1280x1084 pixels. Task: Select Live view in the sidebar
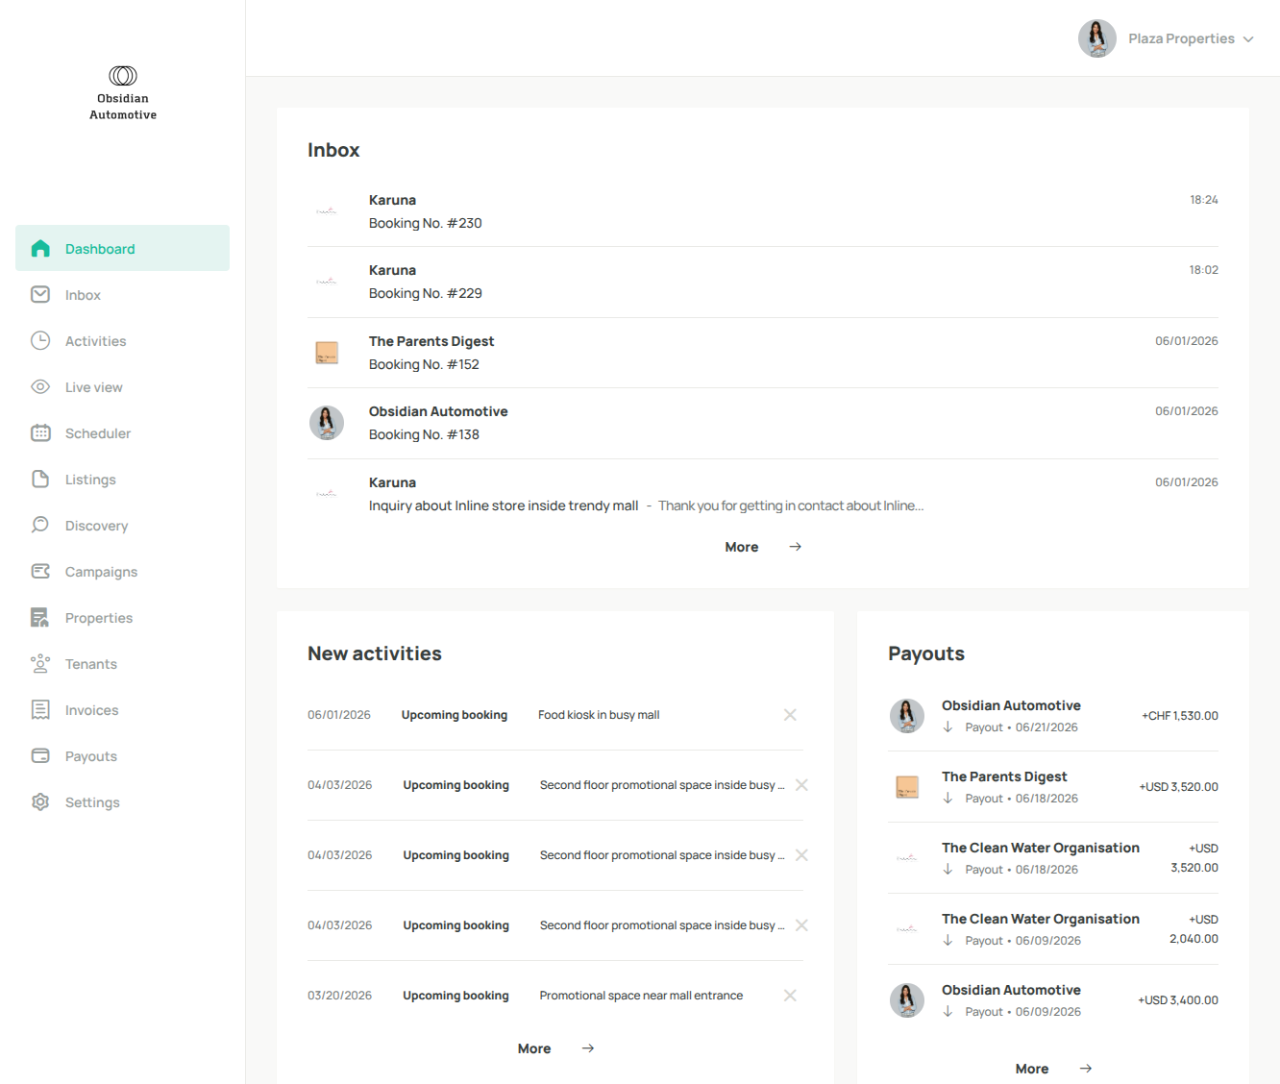point(122,386)
